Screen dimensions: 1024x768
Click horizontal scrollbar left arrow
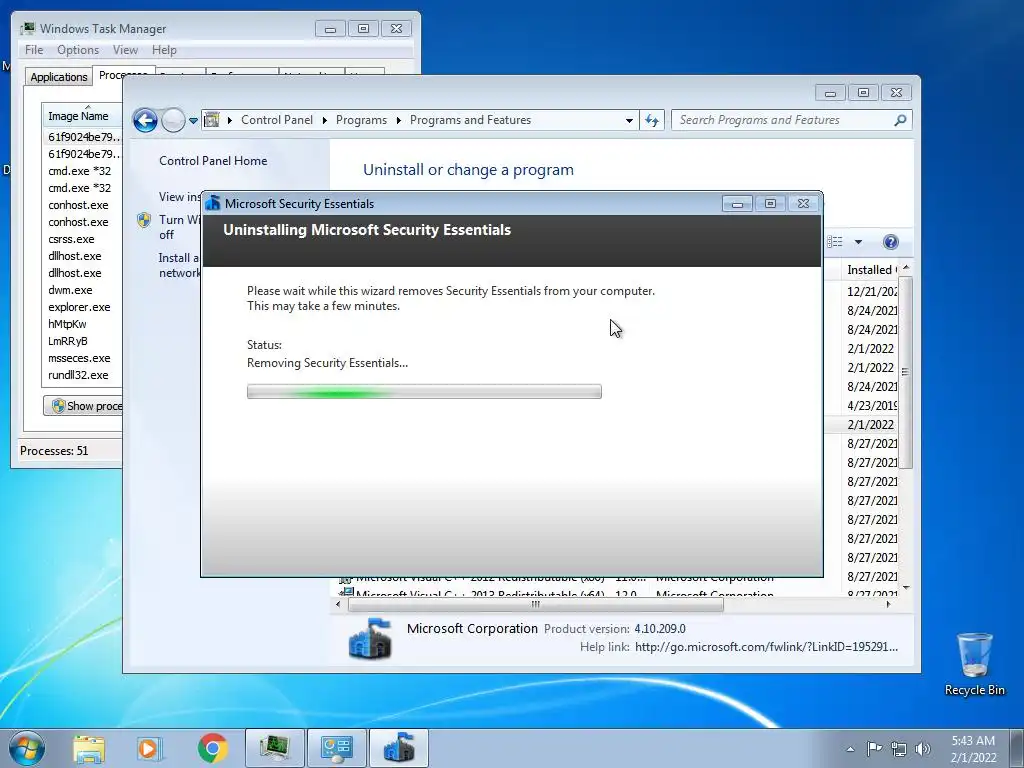click(338, 605)
